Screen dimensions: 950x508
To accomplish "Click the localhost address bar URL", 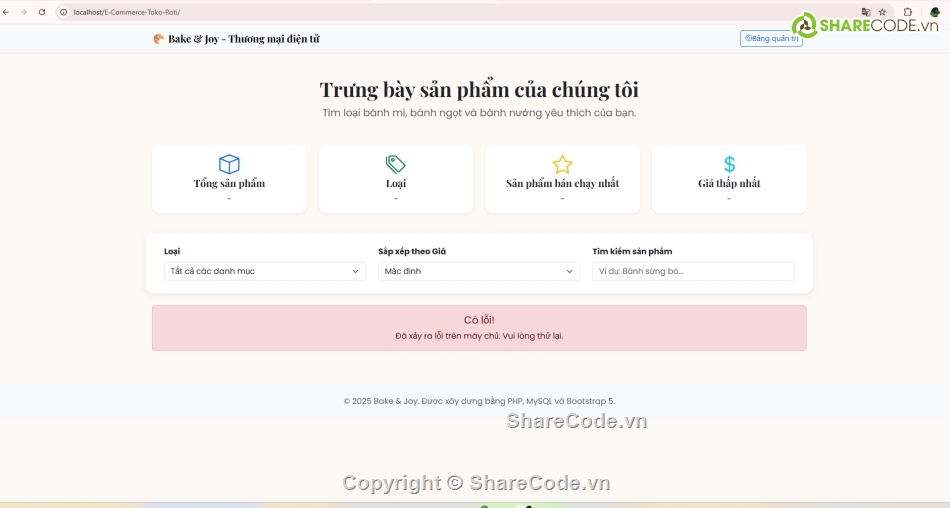I will tap(127, 12).
